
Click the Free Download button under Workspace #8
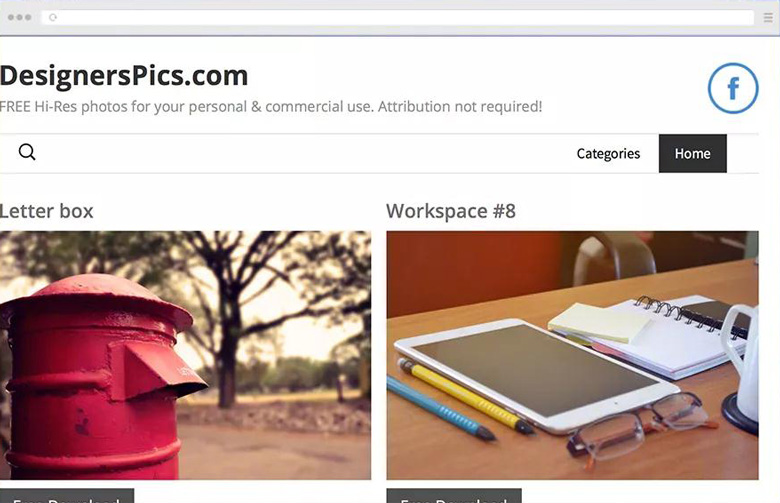coord(454,496)
